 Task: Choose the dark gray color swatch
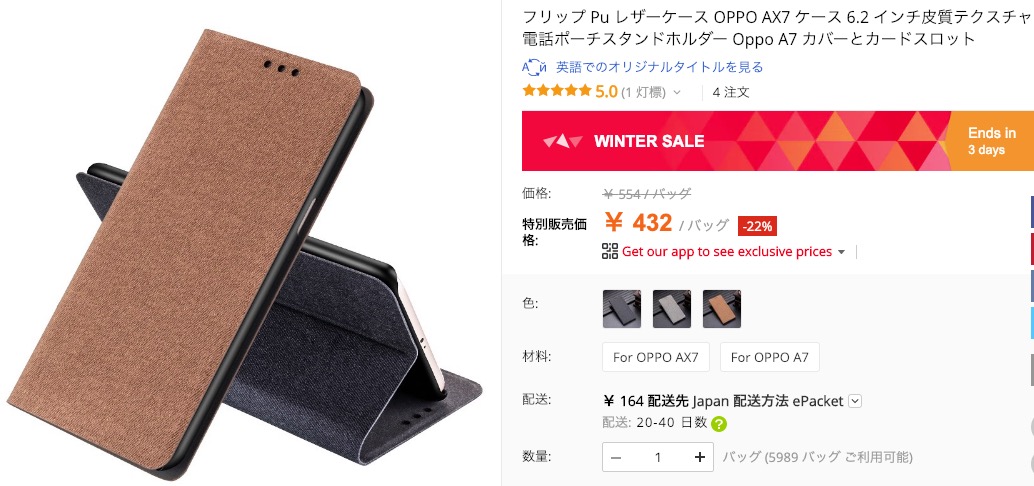click(622, 309)
